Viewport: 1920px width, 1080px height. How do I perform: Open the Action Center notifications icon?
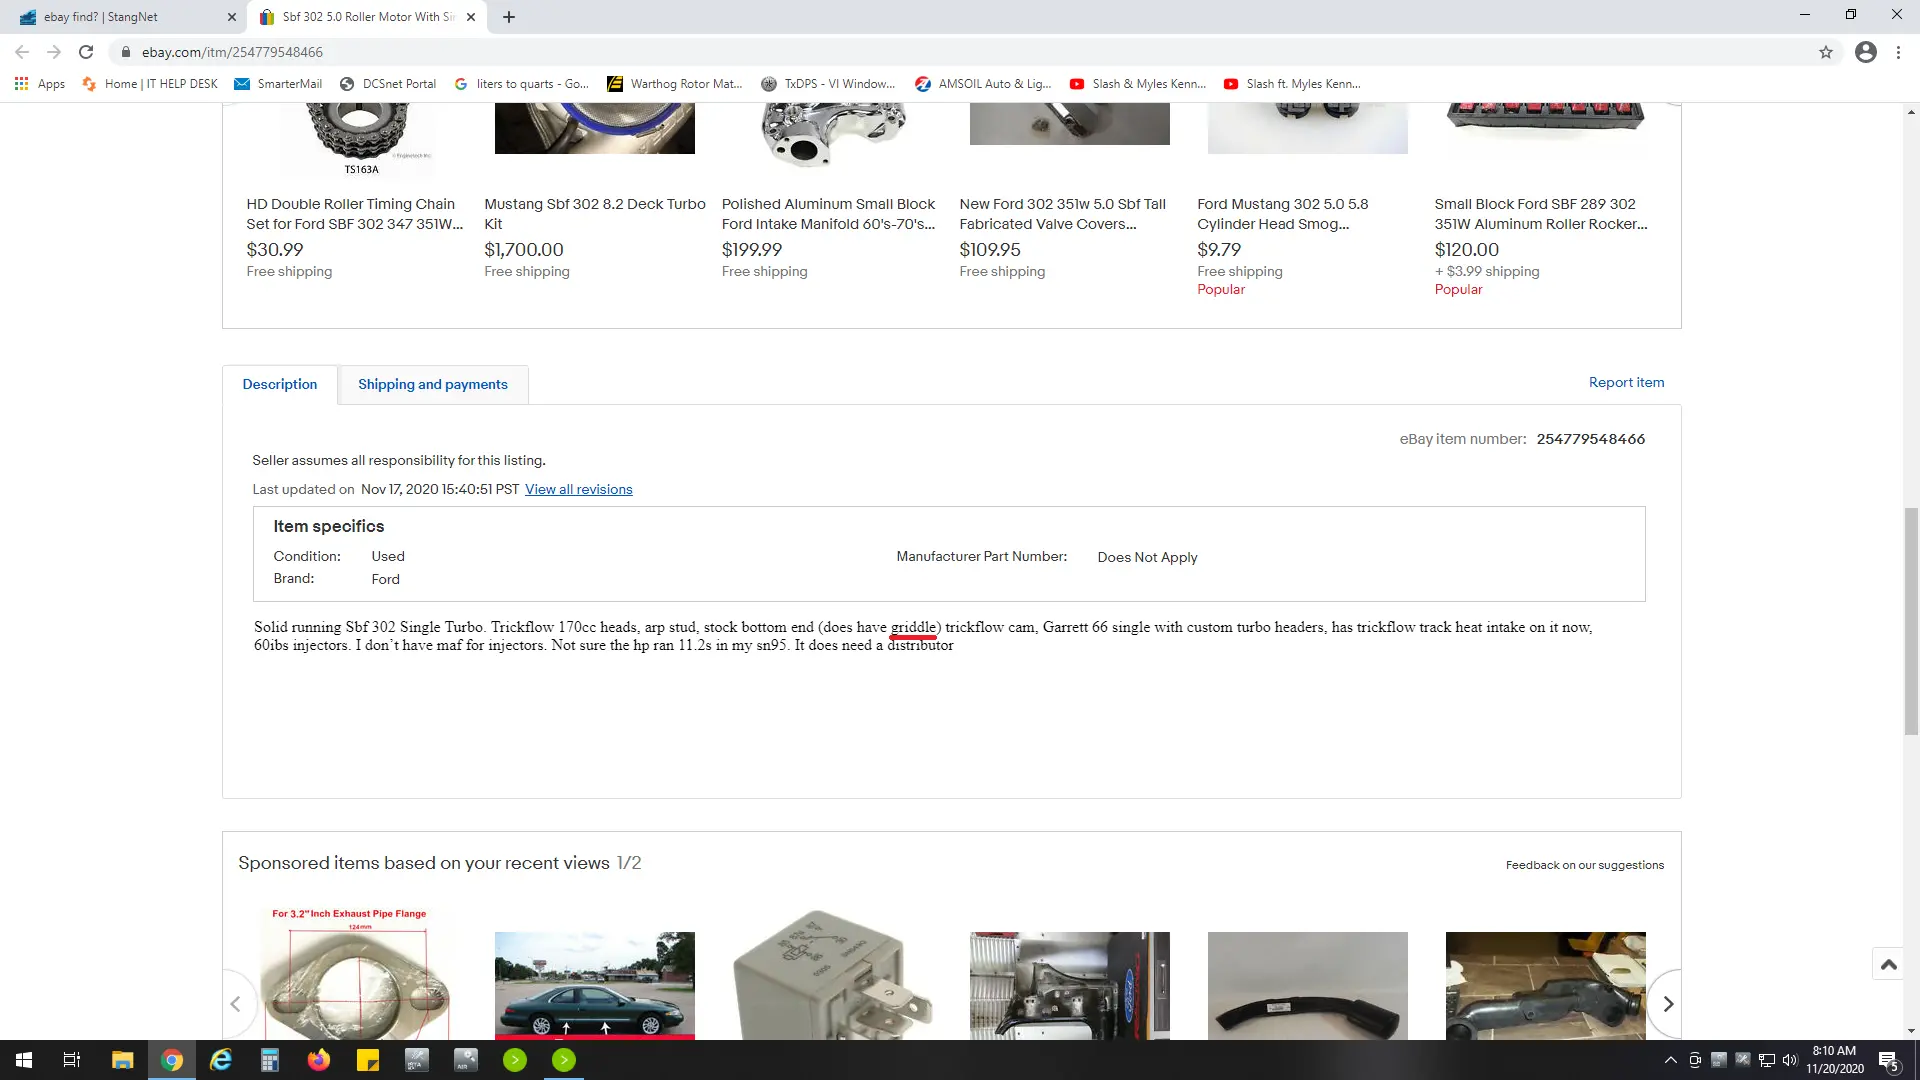pos(1889,1060)
